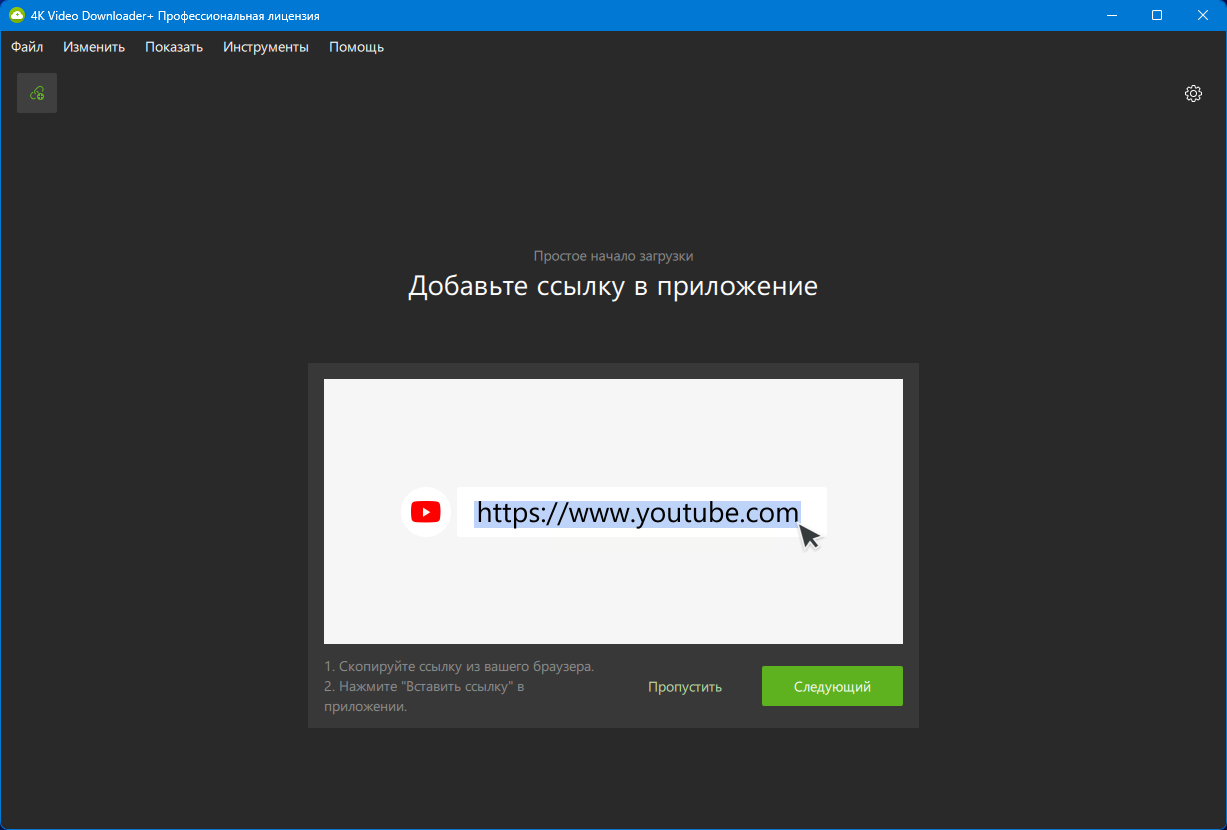The width and height of the screenshot is (1227, 830).
Task: Click the 'Простое начало загрузки' subtitle
Action: point(613,256)
